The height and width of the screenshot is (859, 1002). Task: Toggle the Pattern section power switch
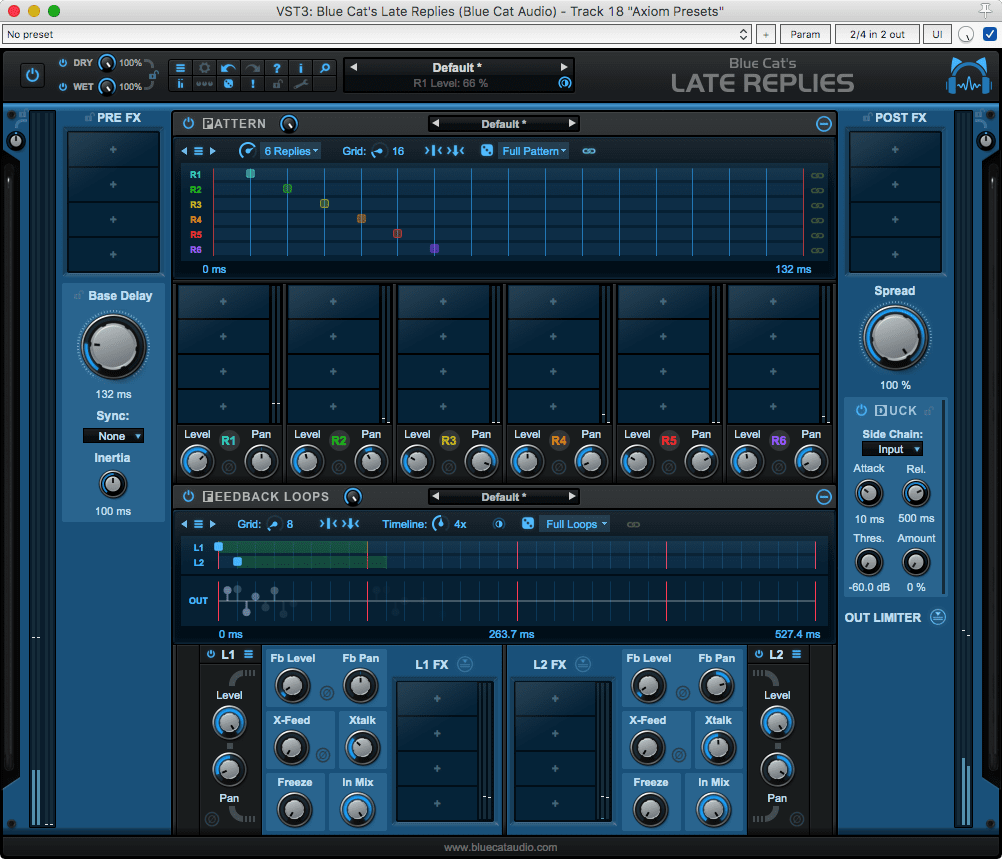(188, 124)
